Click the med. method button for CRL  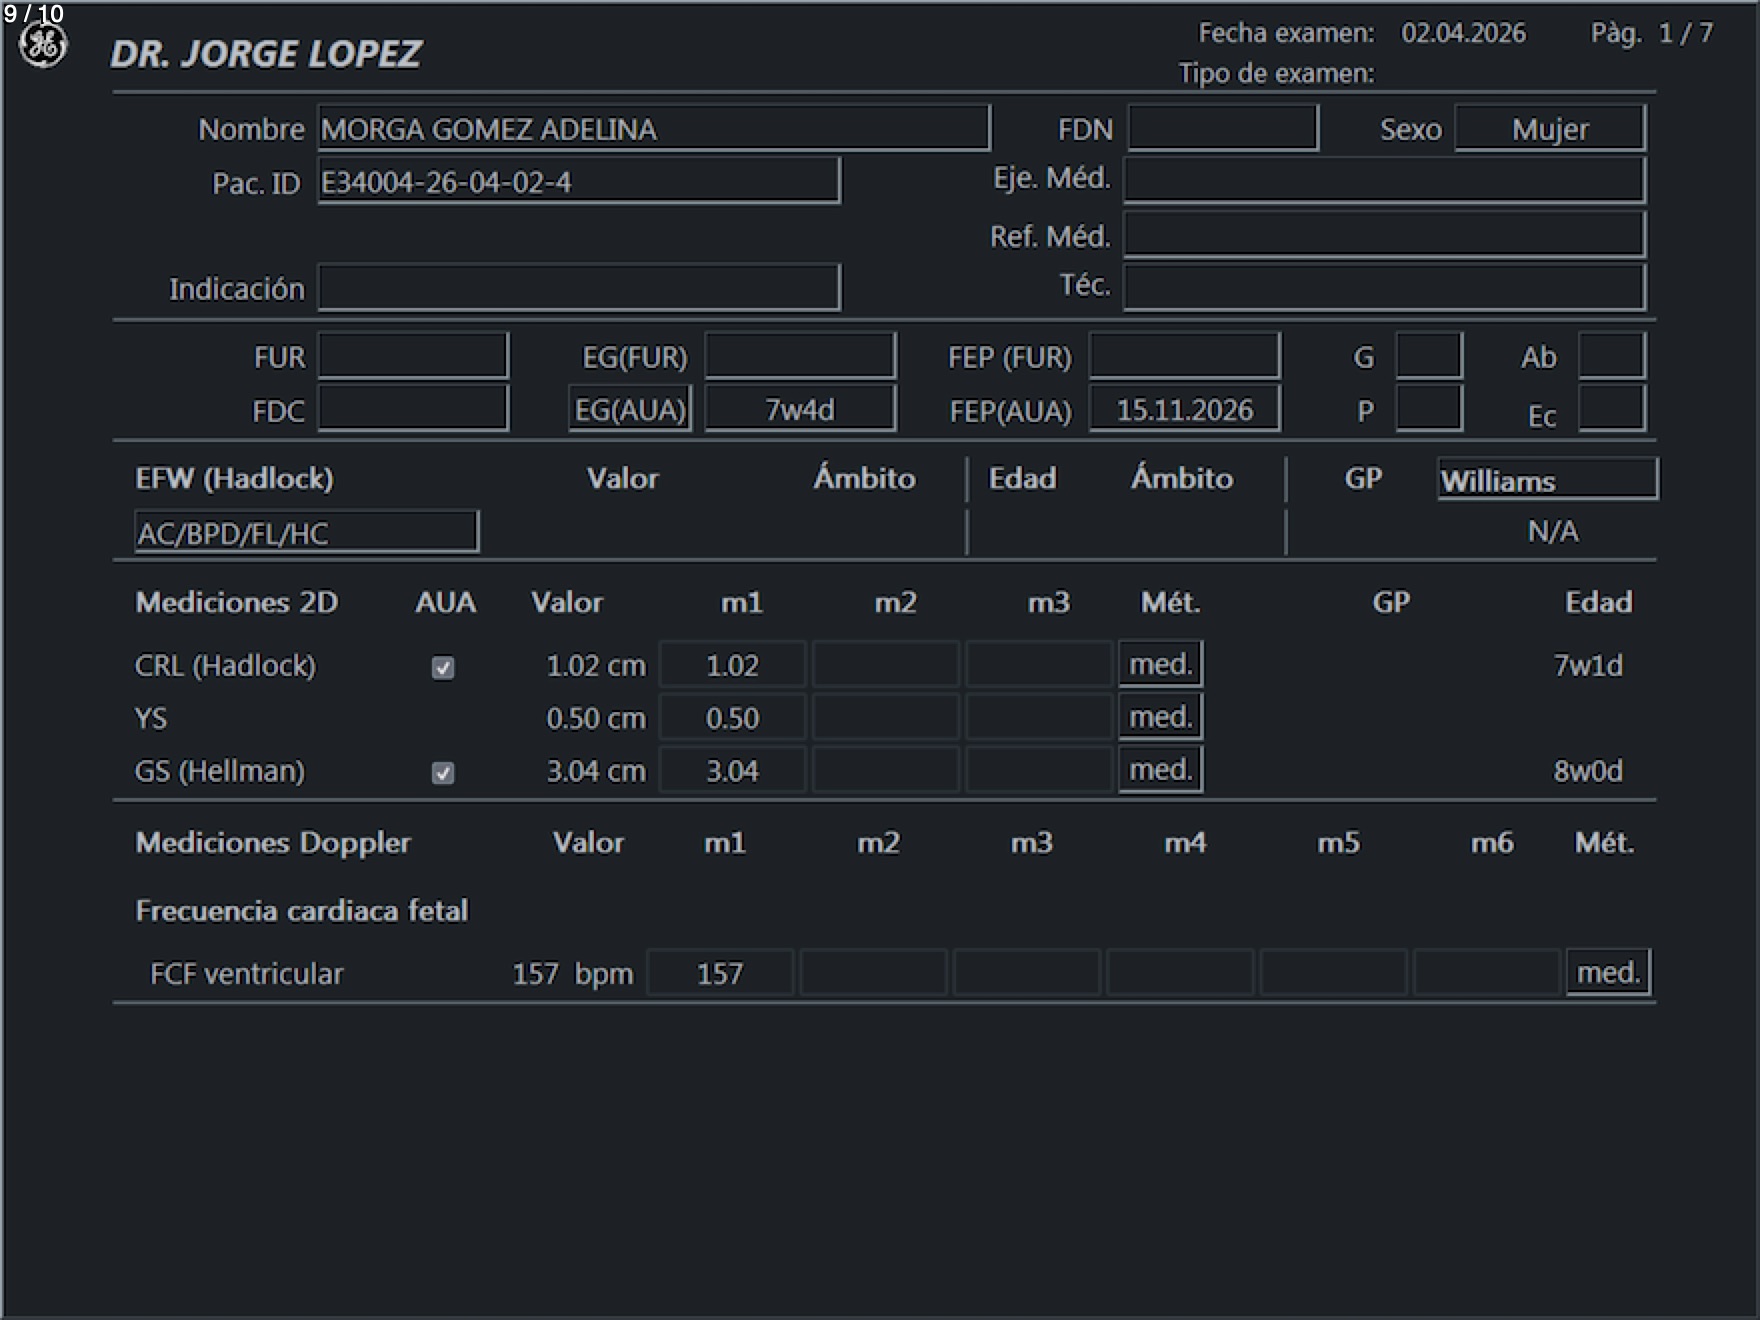(1160, 665)
